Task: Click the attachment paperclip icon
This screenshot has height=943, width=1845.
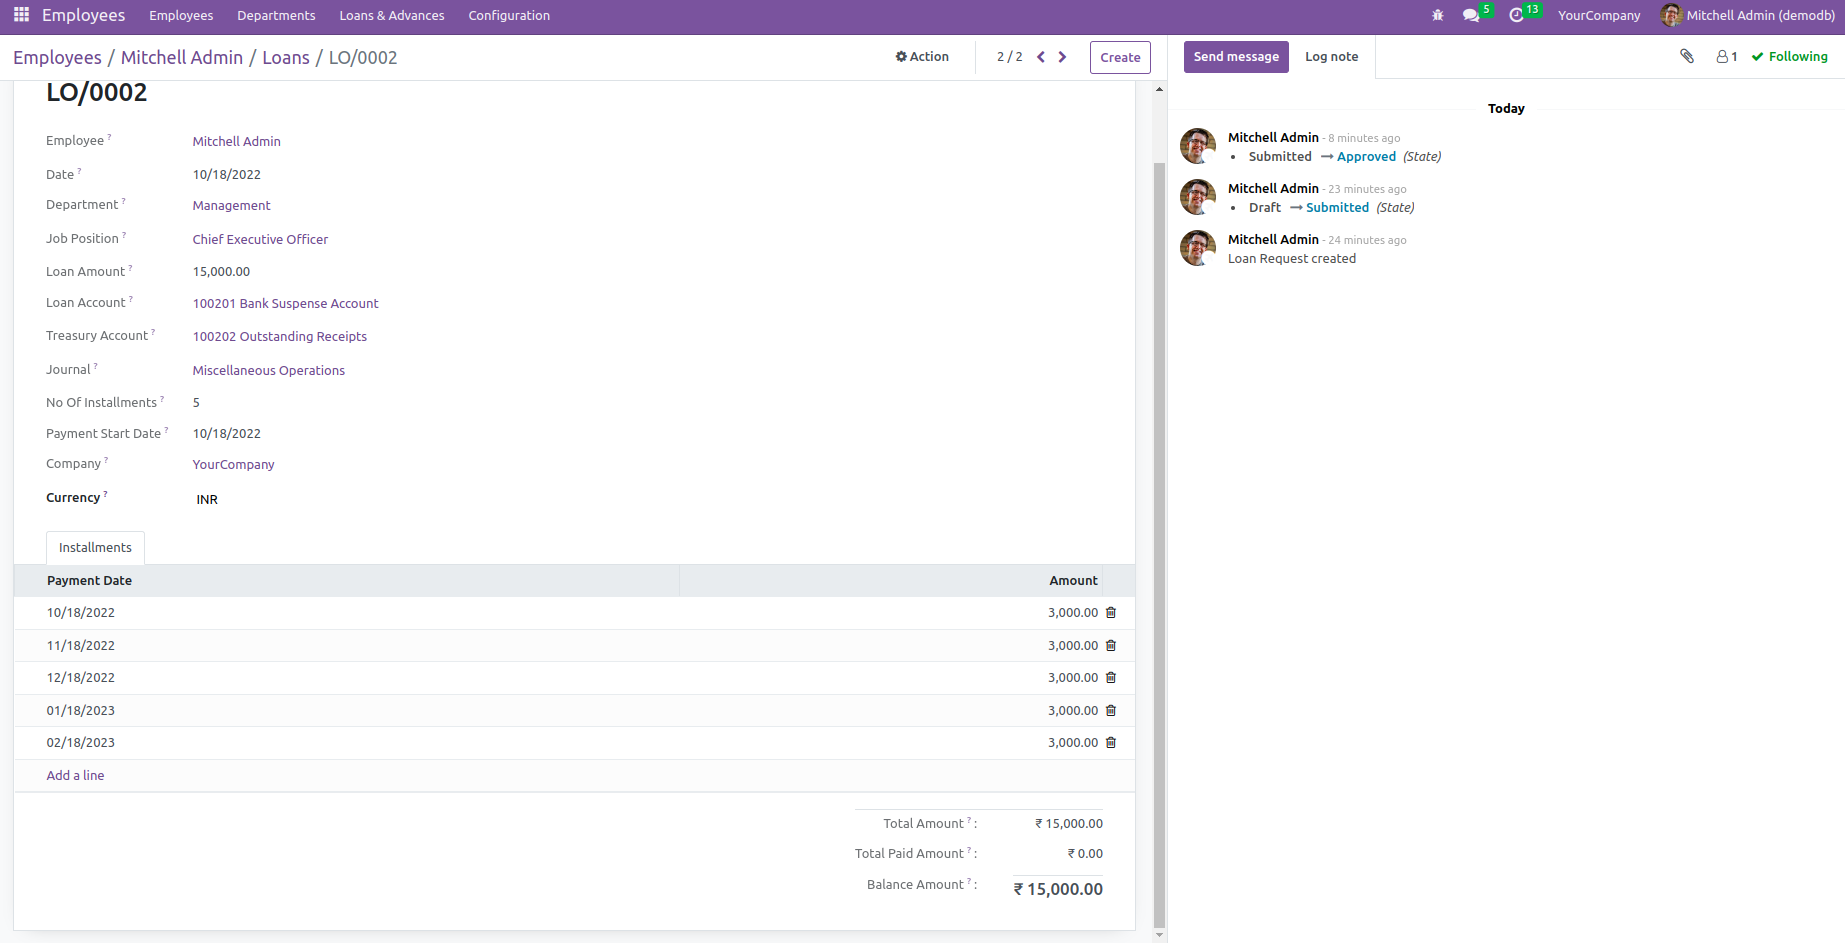Action: pyautogui.click(x=1687, y=57)
